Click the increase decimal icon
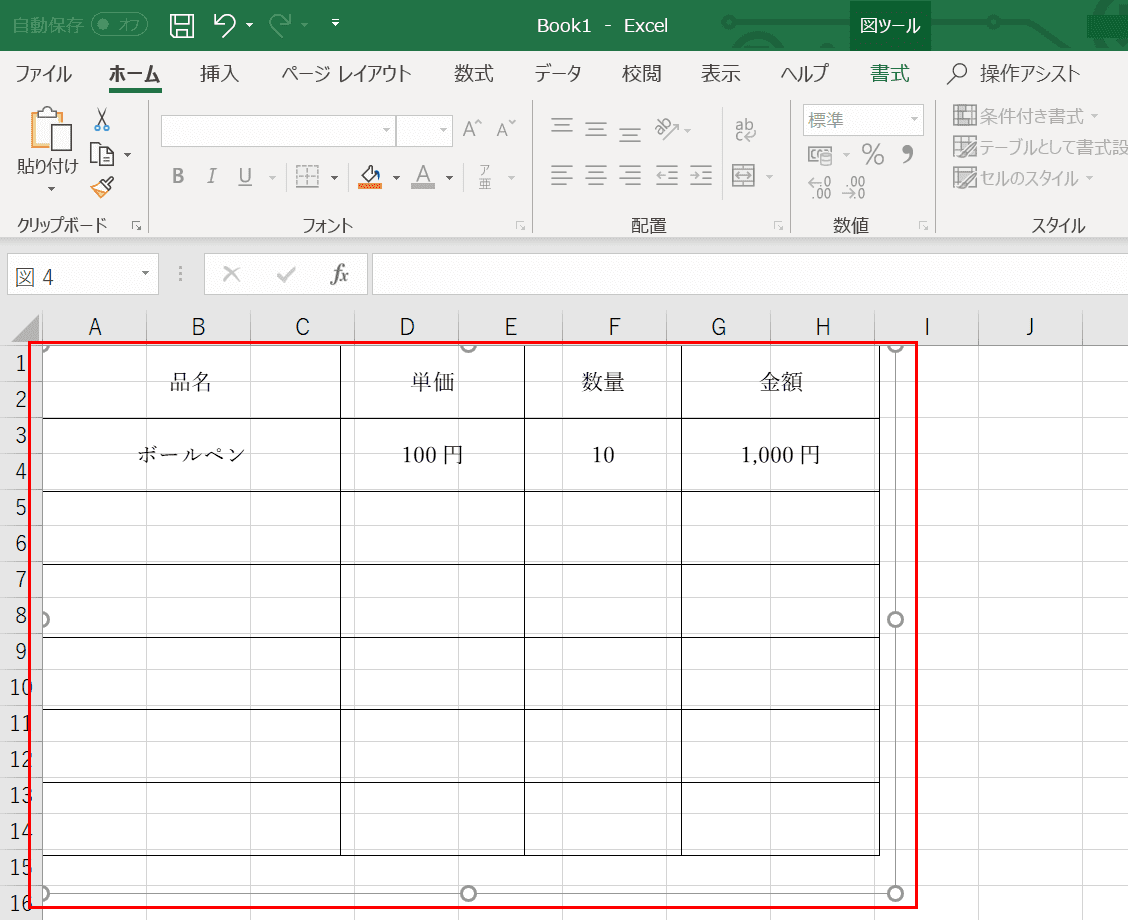The height and width of the screenshot is (920, 1128). click(x=819, y=188)
